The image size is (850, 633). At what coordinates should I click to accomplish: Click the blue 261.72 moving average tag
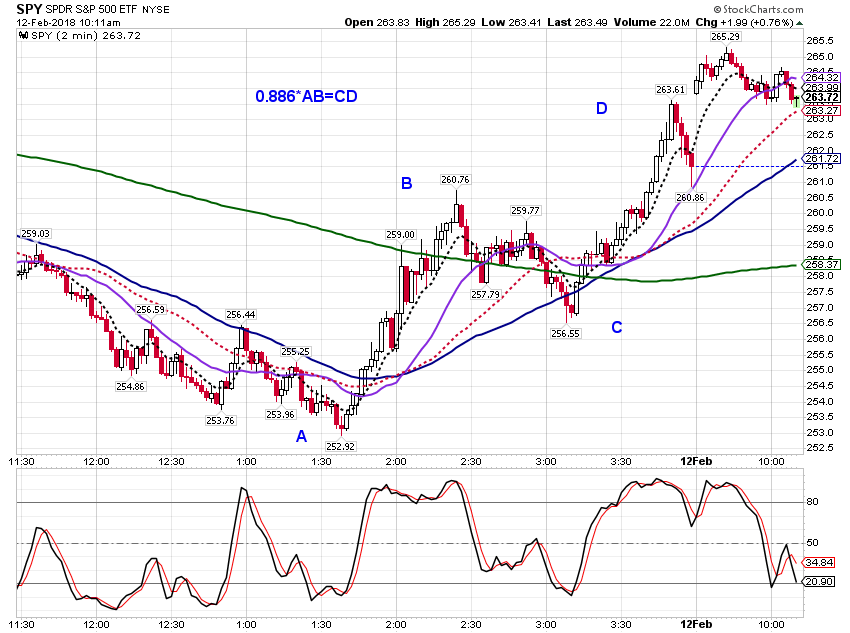[x=822, y=159]
